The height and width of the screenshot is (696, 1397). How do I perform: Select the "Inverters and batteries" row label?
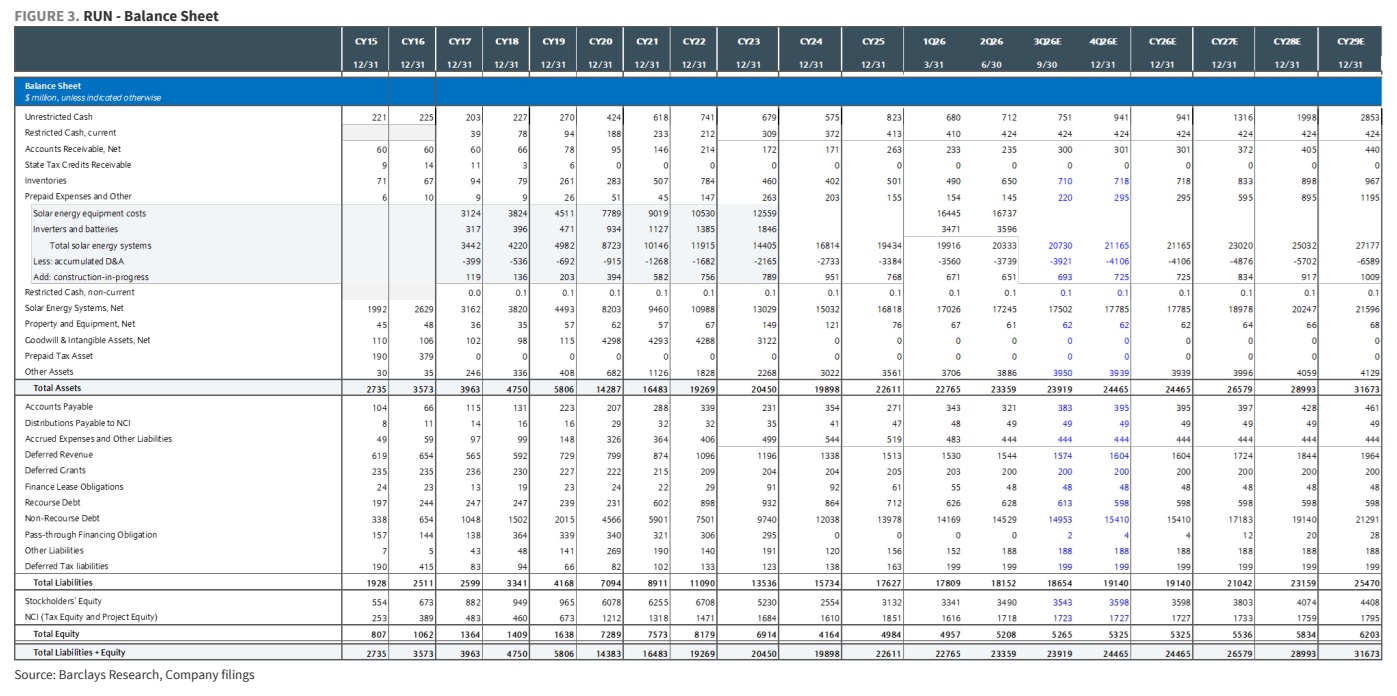click(76, 229)
